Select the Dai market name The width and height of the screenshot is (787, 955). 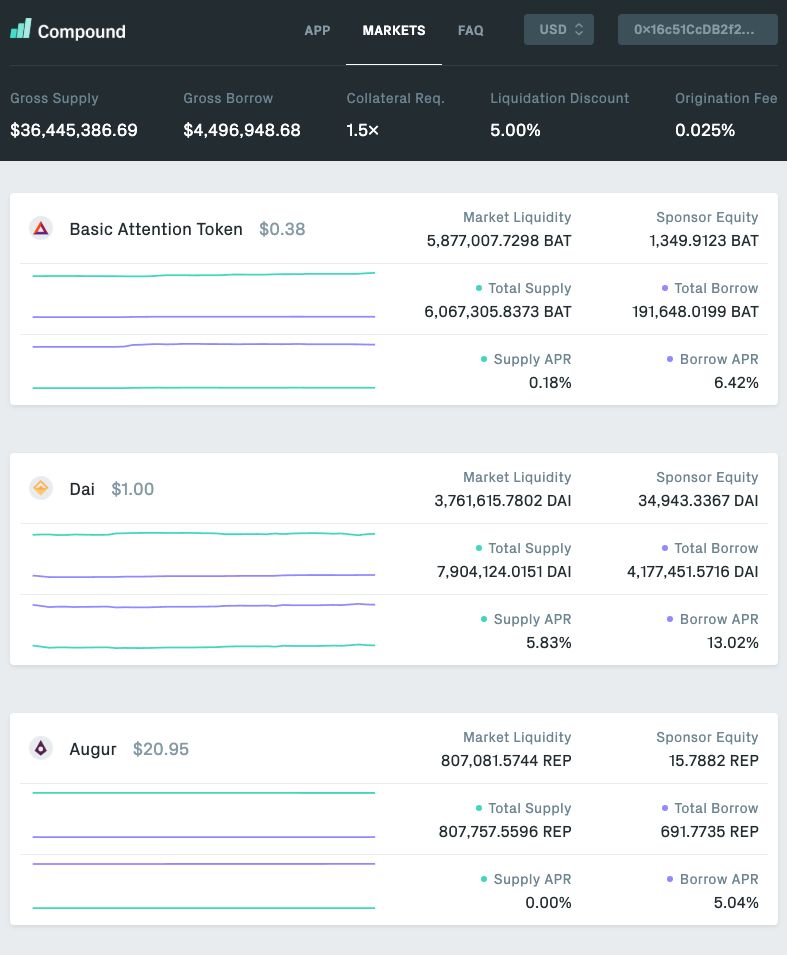tap(82, 489)
